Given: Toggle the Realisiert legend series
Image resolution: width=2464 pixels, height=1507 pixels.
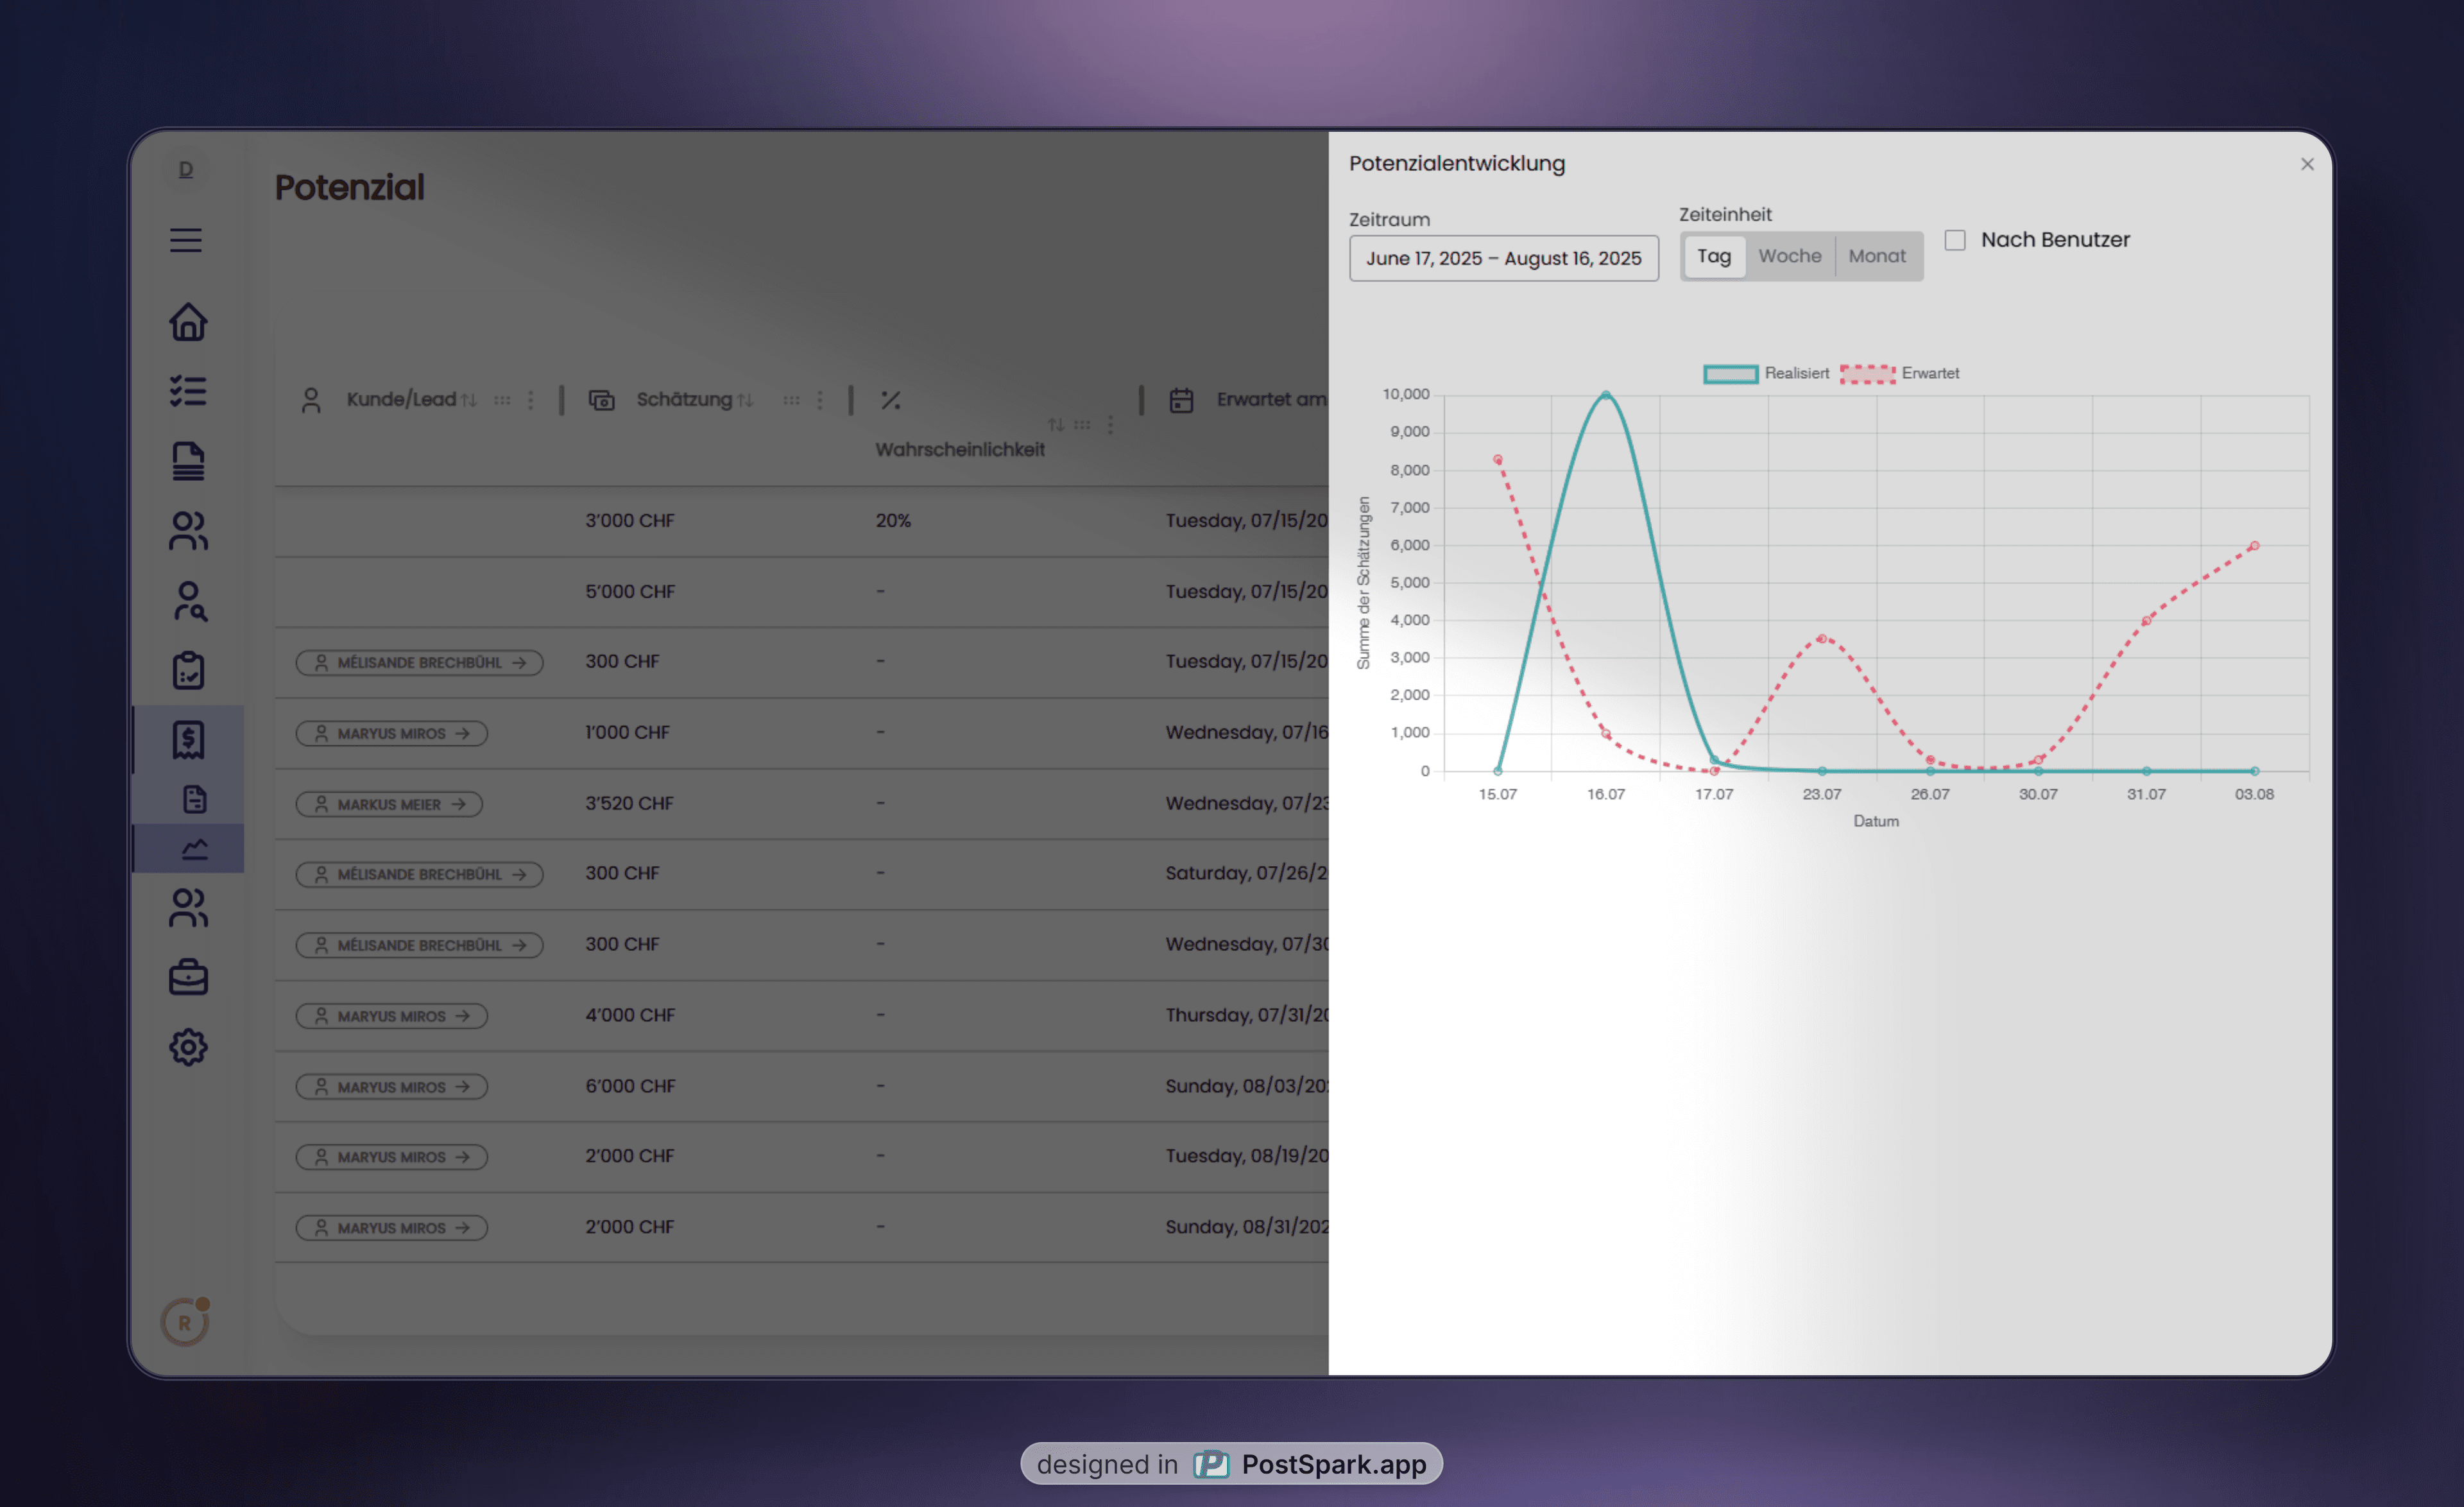Looking at the screenshot, I should click(x=1766, y=373).
